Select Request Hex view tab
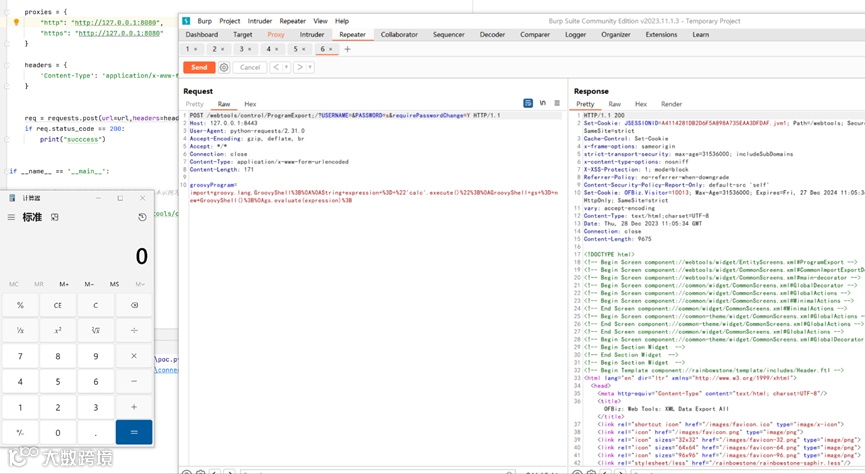Screen dimensions: 865x474 pos(250,104)
